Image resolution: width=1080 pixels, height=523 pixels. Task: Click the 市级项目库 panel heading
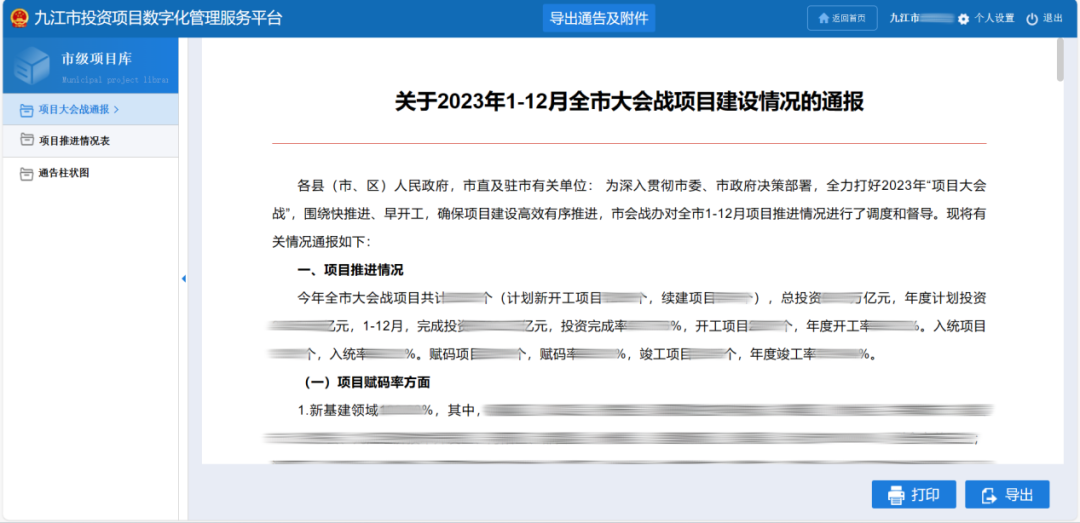(x=103, y=59)
